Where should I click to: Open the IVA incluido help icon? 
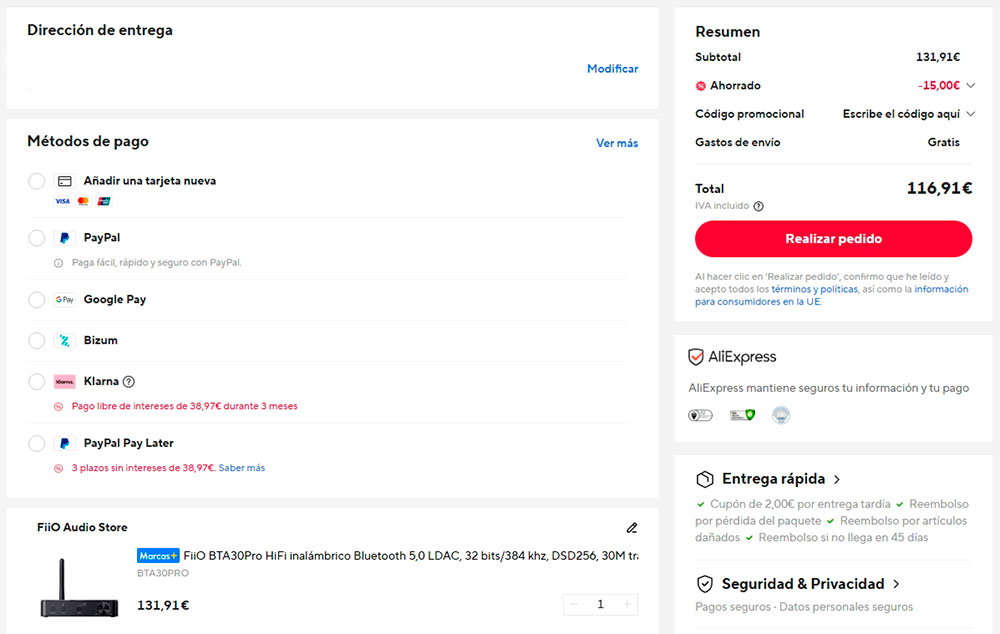click(758, 206)
